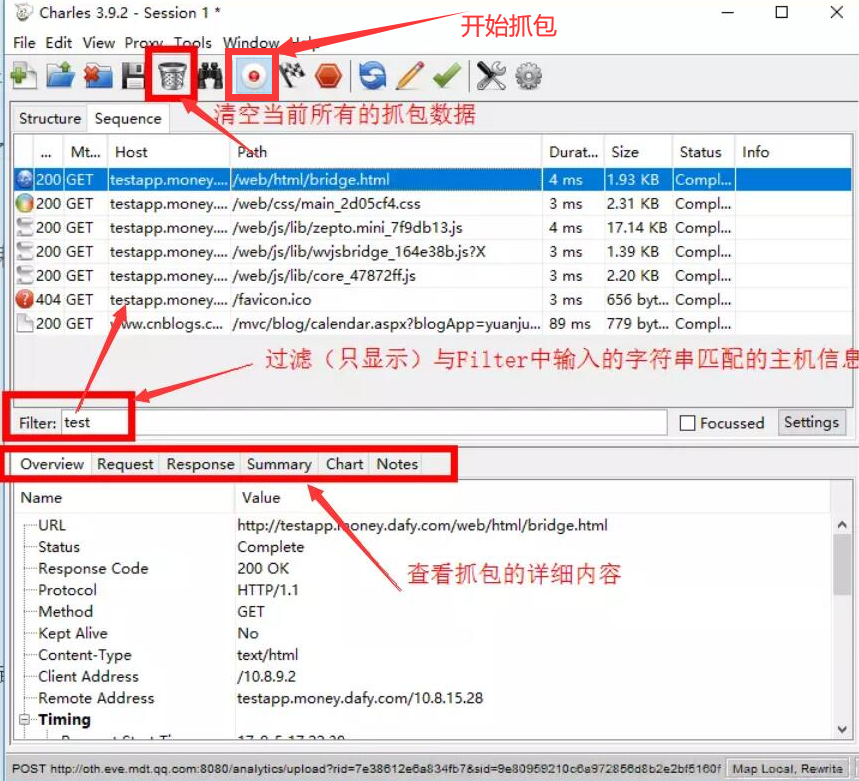
Task: Click the filter Settings button
Action: click(x=811, y=422)
